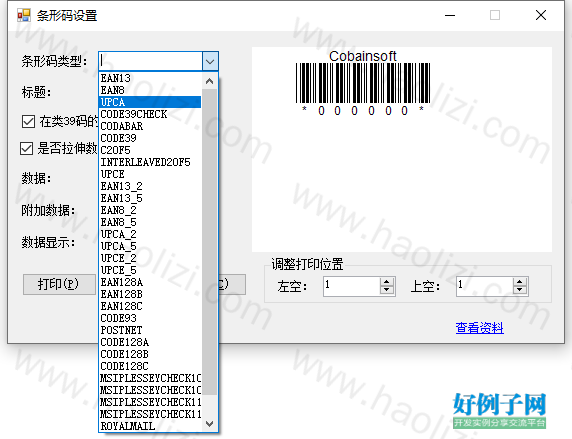Viewport: 572px width, 439px height.
Task: Select EAN13_2 barcode type
Action: [x=150, y=186]
